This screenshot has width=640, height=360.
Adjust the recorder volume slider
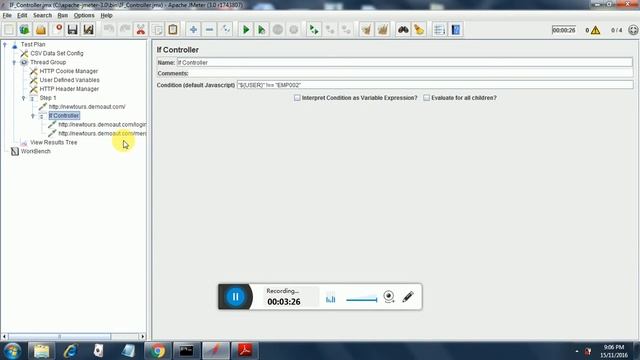tap(362, 300)
